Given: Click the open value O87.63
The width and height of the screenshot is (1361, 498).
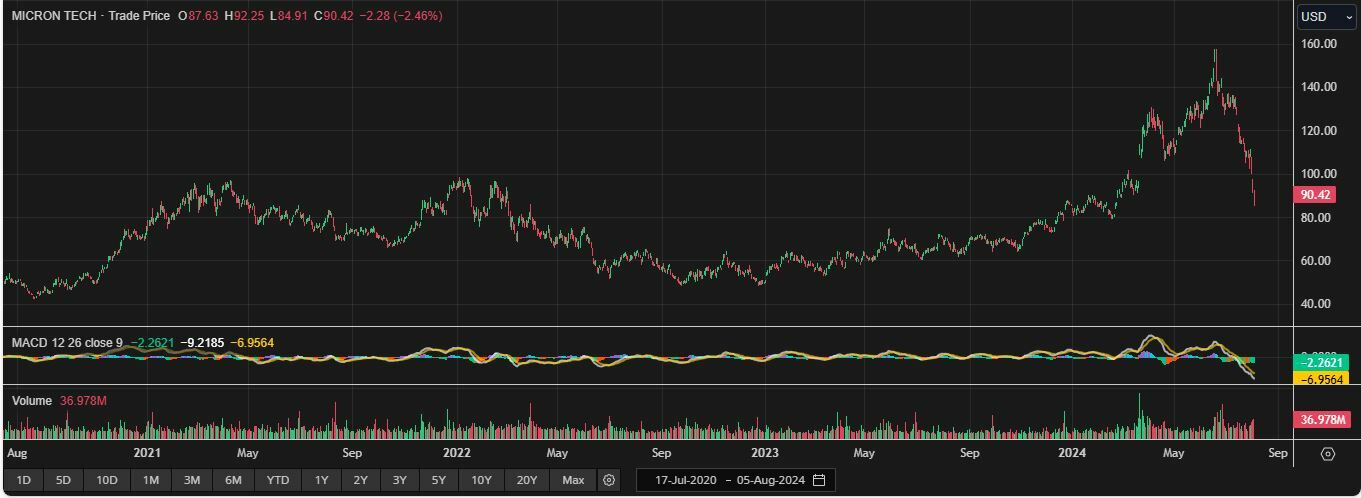Looking at the screenshot, I should pos(198,16).
